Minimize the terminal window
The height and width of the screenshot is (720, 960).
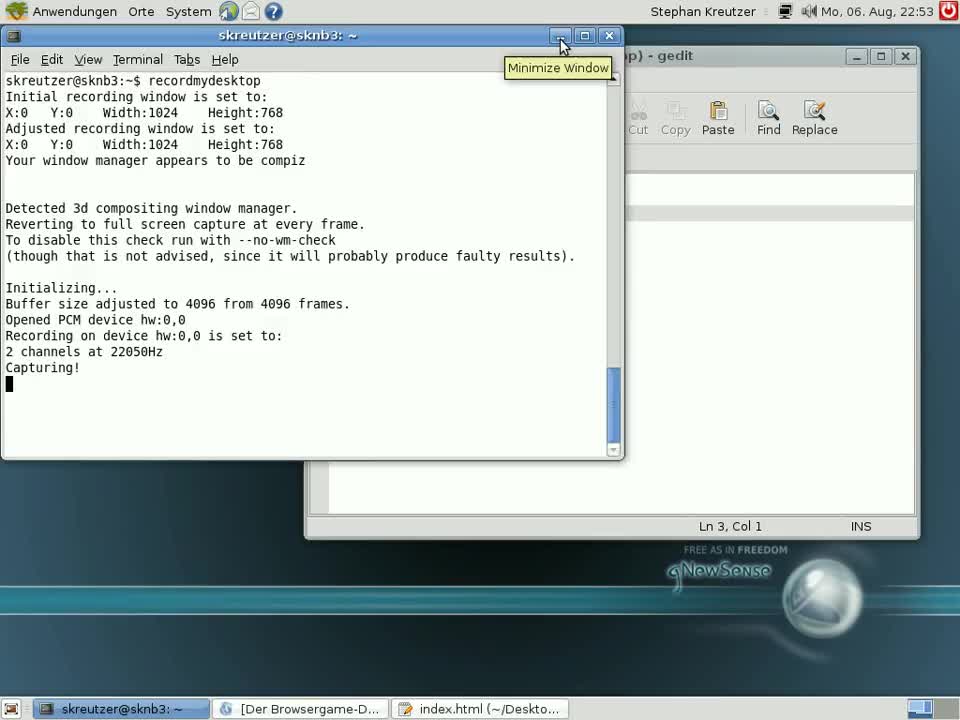[560, 36]
